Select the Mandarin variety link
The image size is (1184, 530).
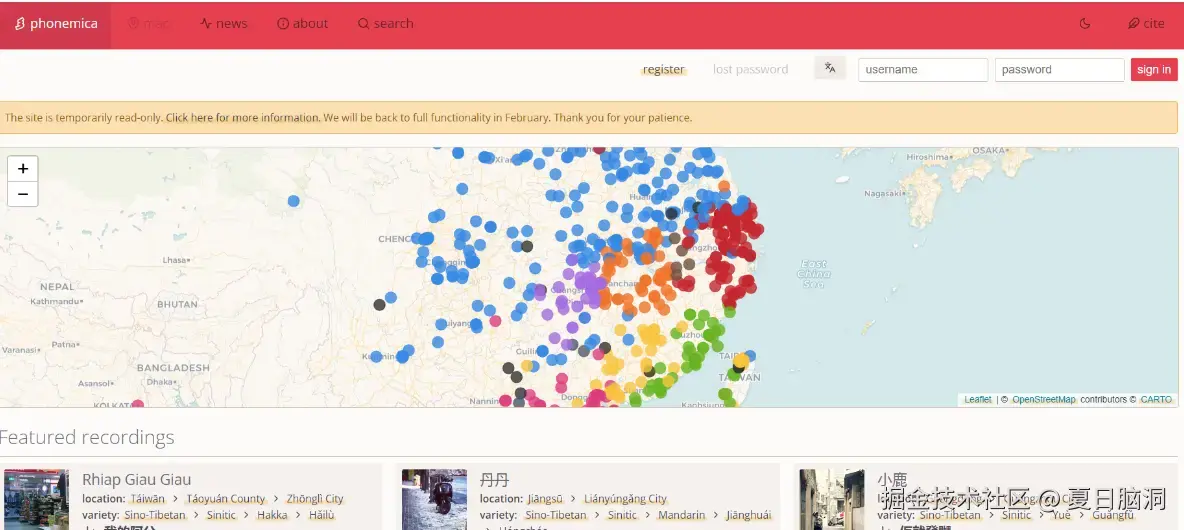681,516
